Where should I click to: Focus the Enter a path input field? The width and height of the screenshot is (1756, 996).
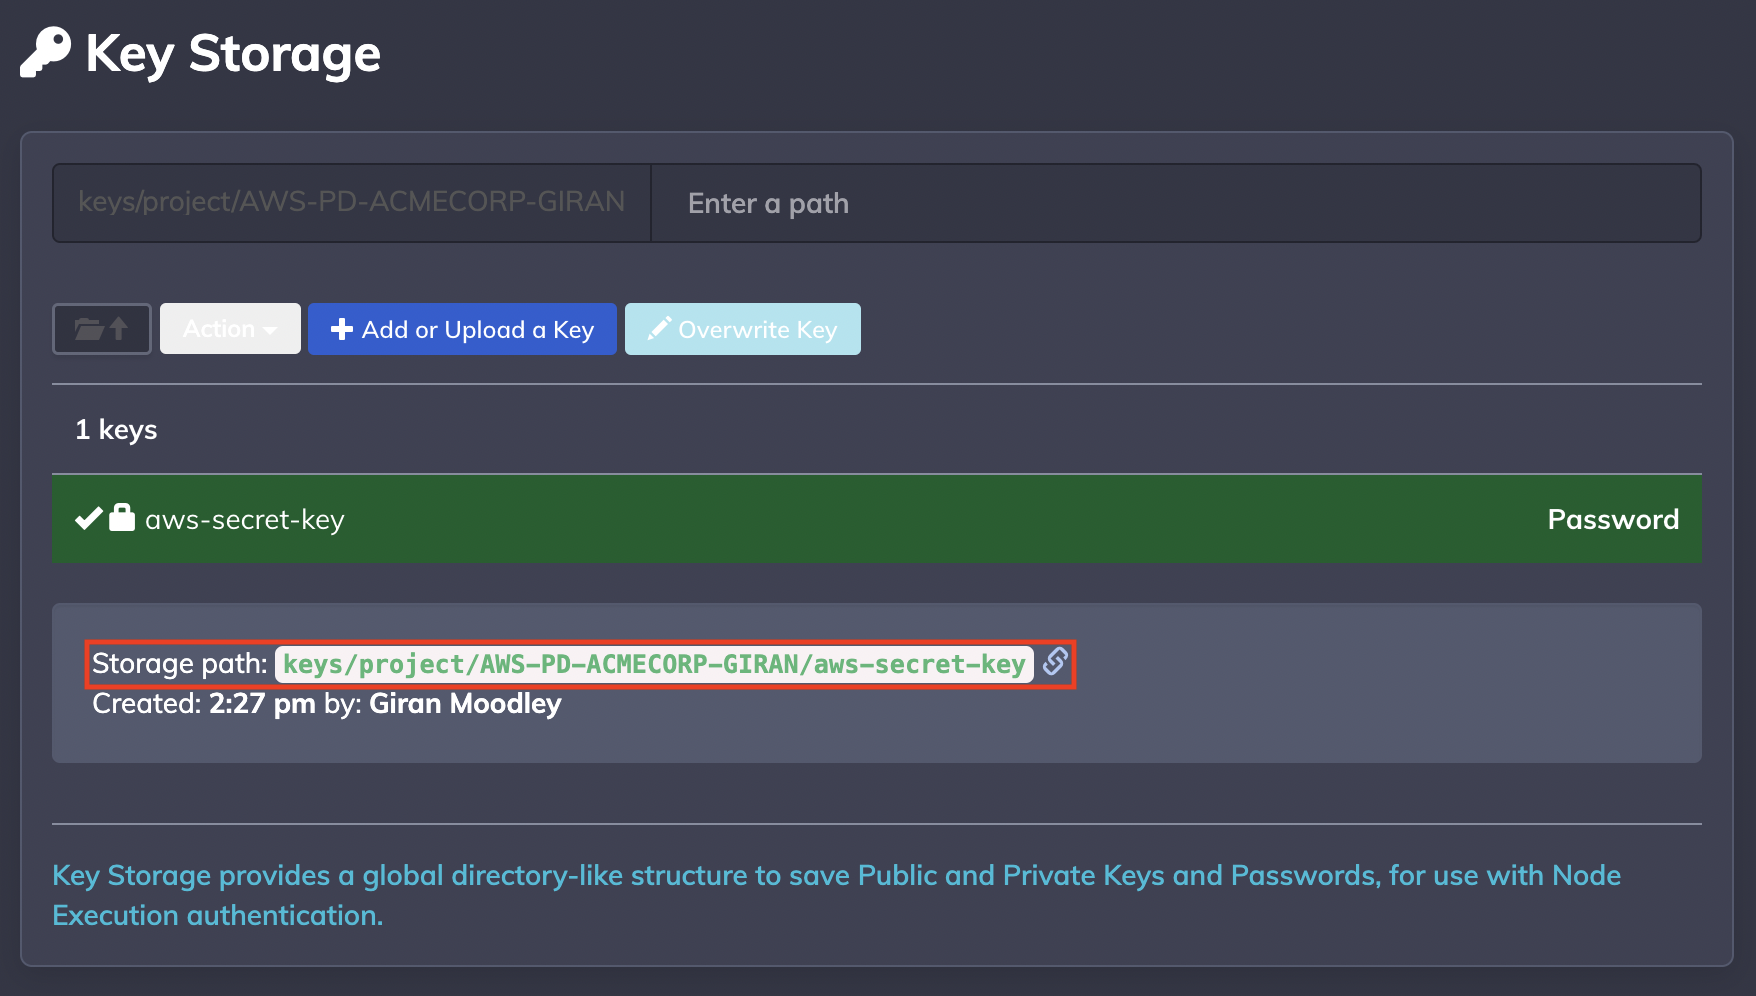pyautogui.click(x=1176, y=203)
